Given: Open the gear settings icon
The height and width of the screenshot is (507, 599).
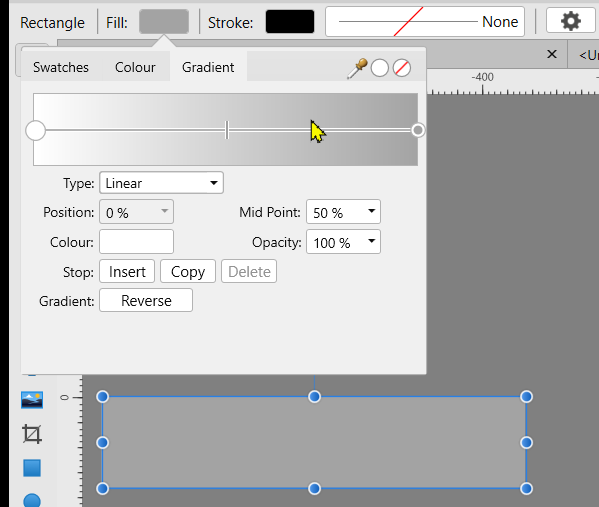Looking at the screenshot, I should tap(571, 21).
